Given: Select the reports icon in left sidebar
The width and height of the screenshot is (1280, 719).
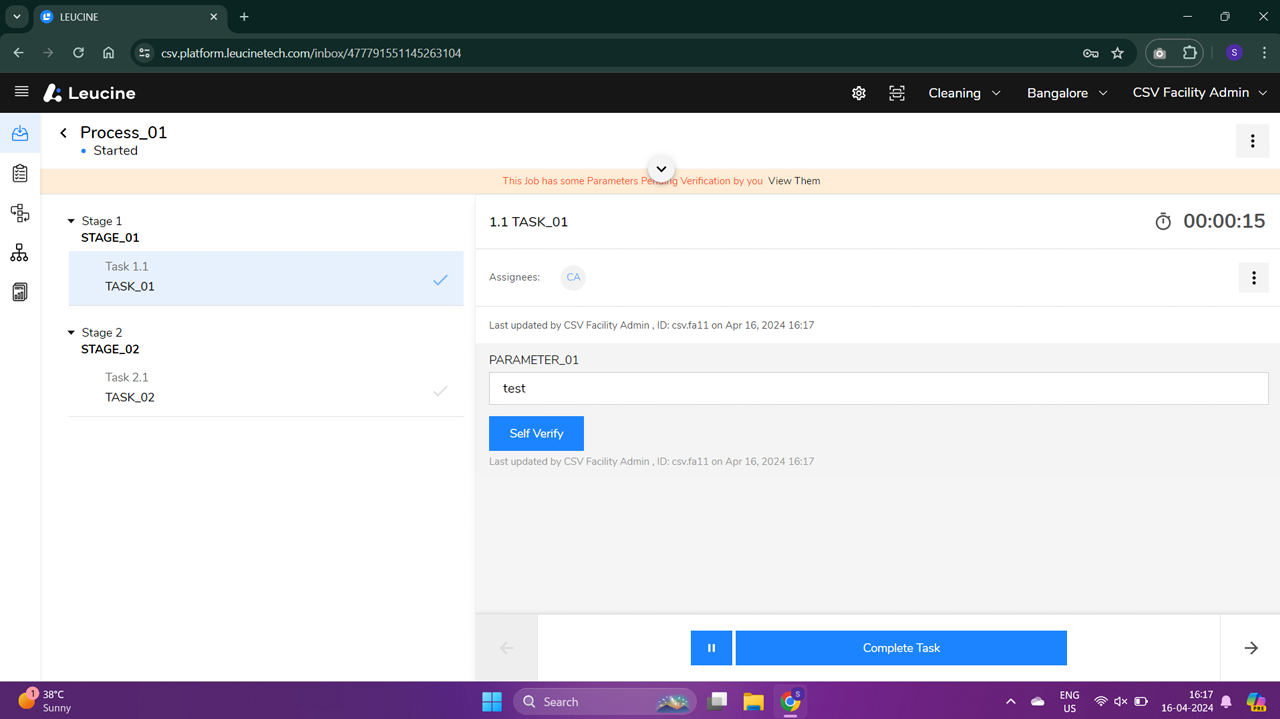Looking at the screenshot, I should (x=20, y=292).
